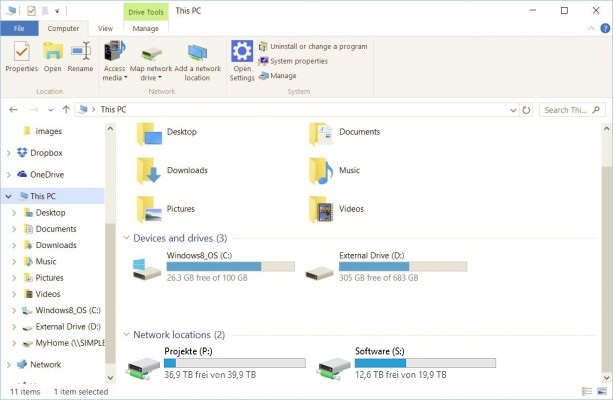Open Settings from the ribbon
This screenshot has width=613, height=400.
[242, 53]
